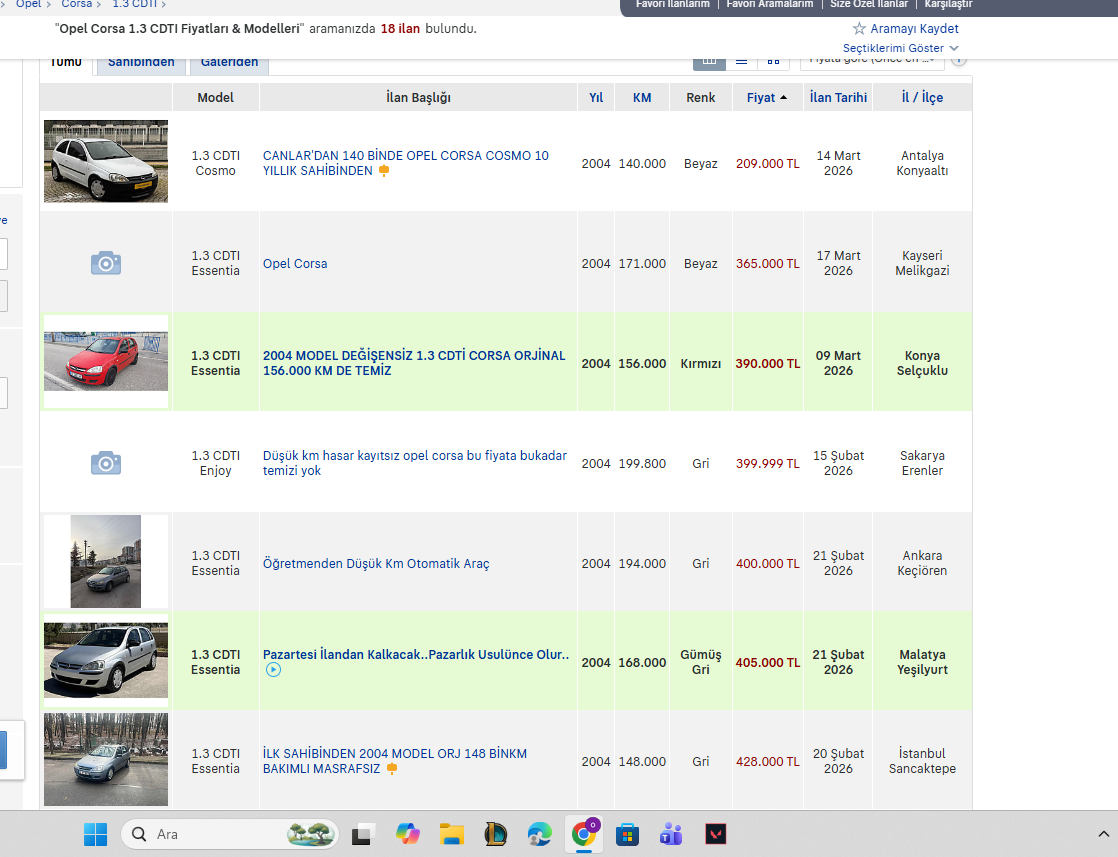
Task: Click the model cell 1.3 CDTI Enjoy
Action: (x=215, y=463)
